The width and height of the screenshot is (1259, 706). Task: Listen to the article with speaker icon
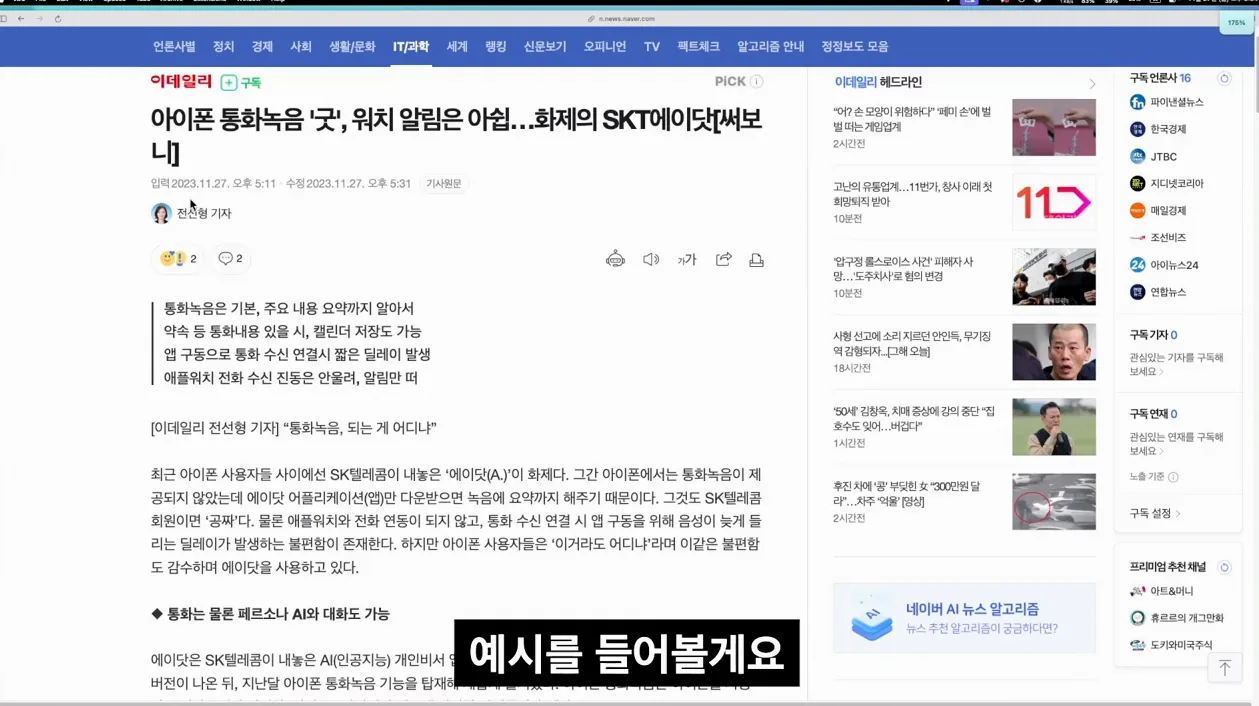pos(651,260)
